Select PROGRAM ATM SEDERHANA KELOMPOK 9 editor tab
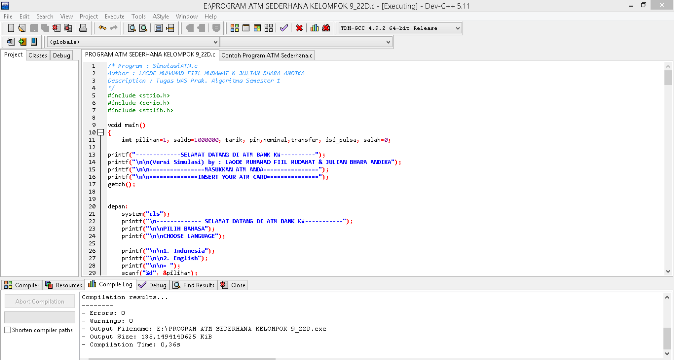This screenshot has width=674, height=360. pyautogui.click(x=150, y=55)
